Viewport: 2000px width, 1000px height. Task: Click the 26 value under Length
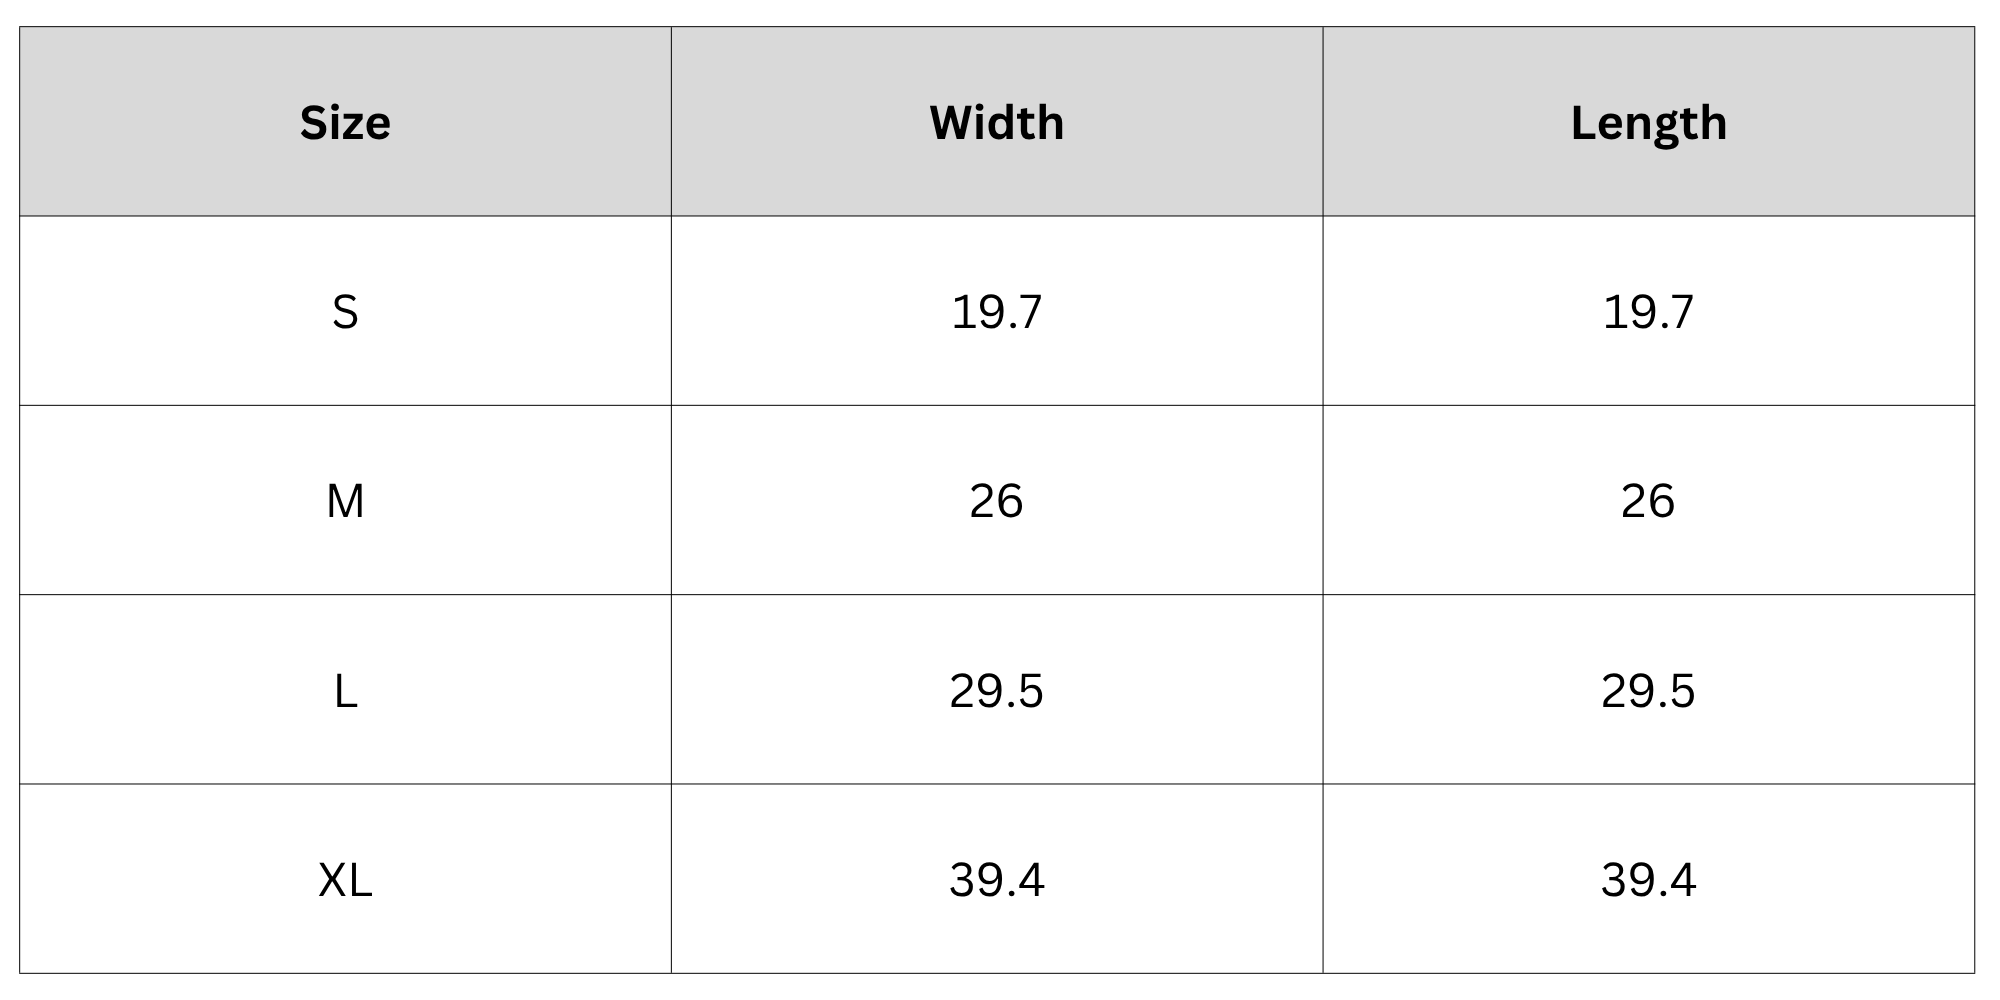[x=1648, y=501]
